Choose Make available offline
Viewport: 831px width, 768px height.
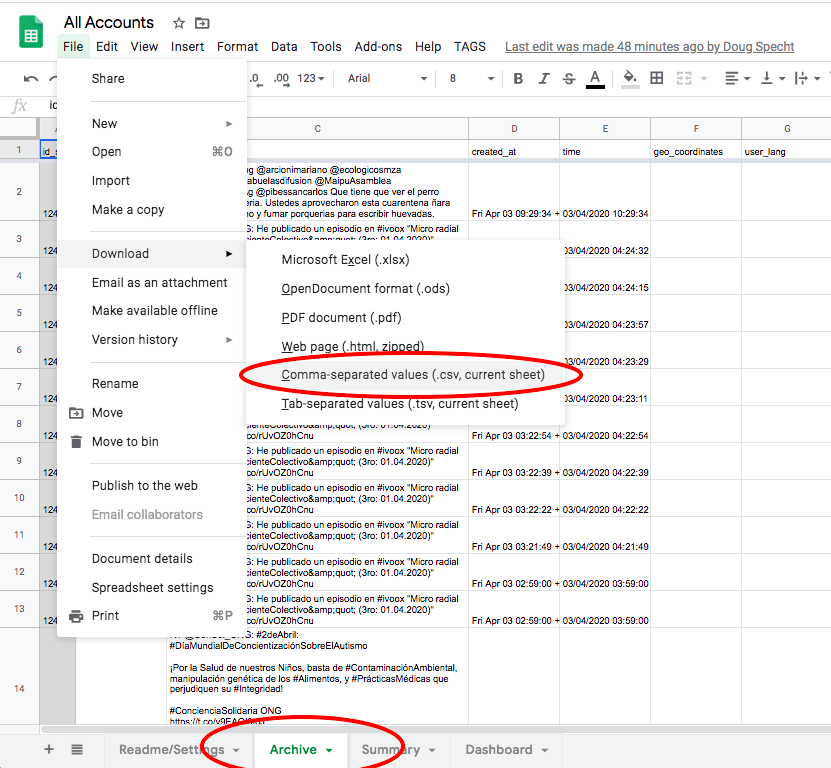(152, 311)
